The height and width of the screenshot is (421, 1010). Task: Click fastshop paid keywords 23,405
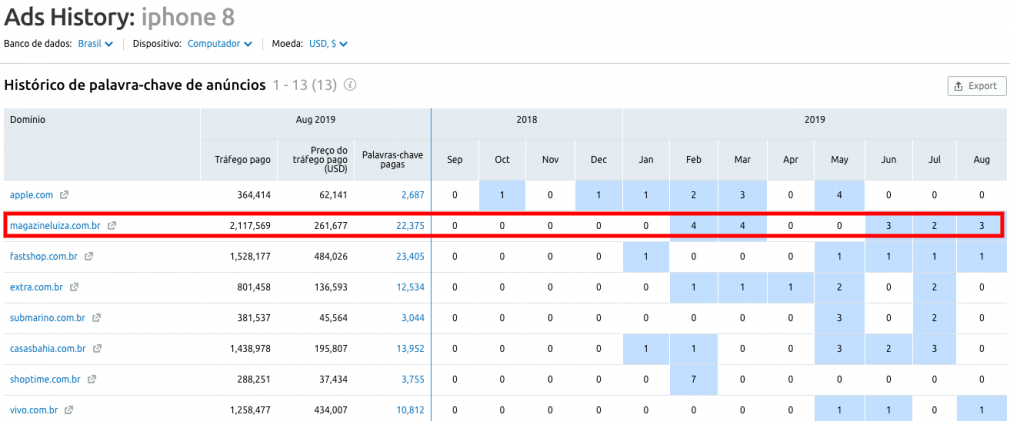pos(411,256)
